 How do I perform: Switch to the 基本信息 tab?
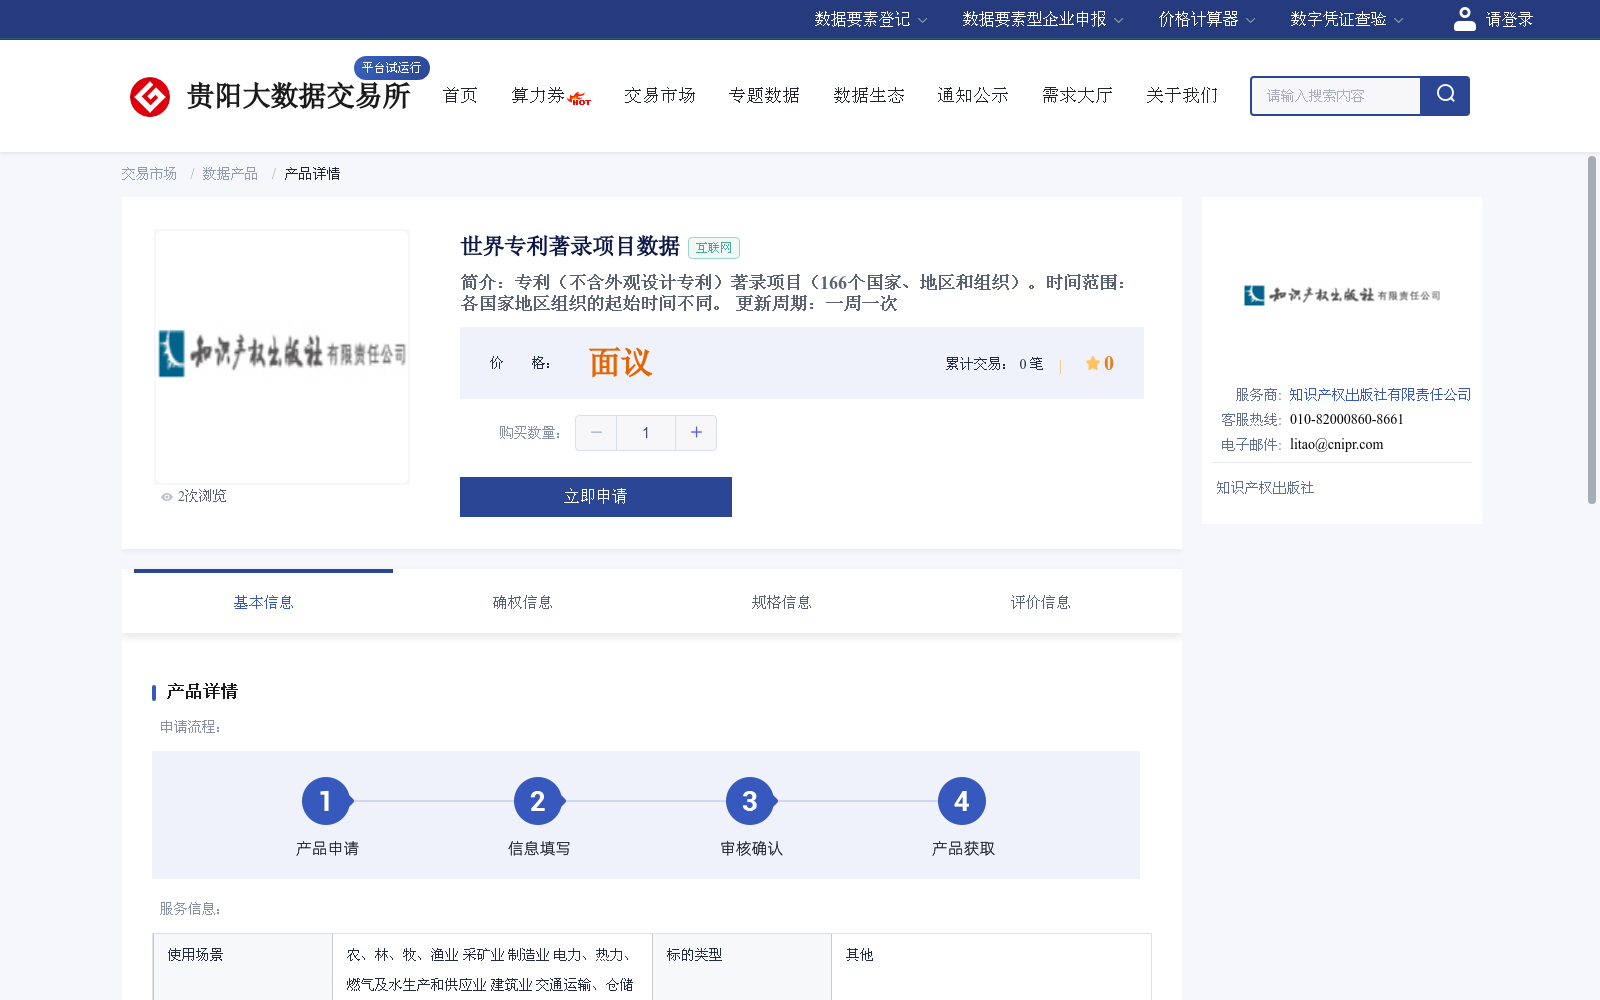coord(263,602)
